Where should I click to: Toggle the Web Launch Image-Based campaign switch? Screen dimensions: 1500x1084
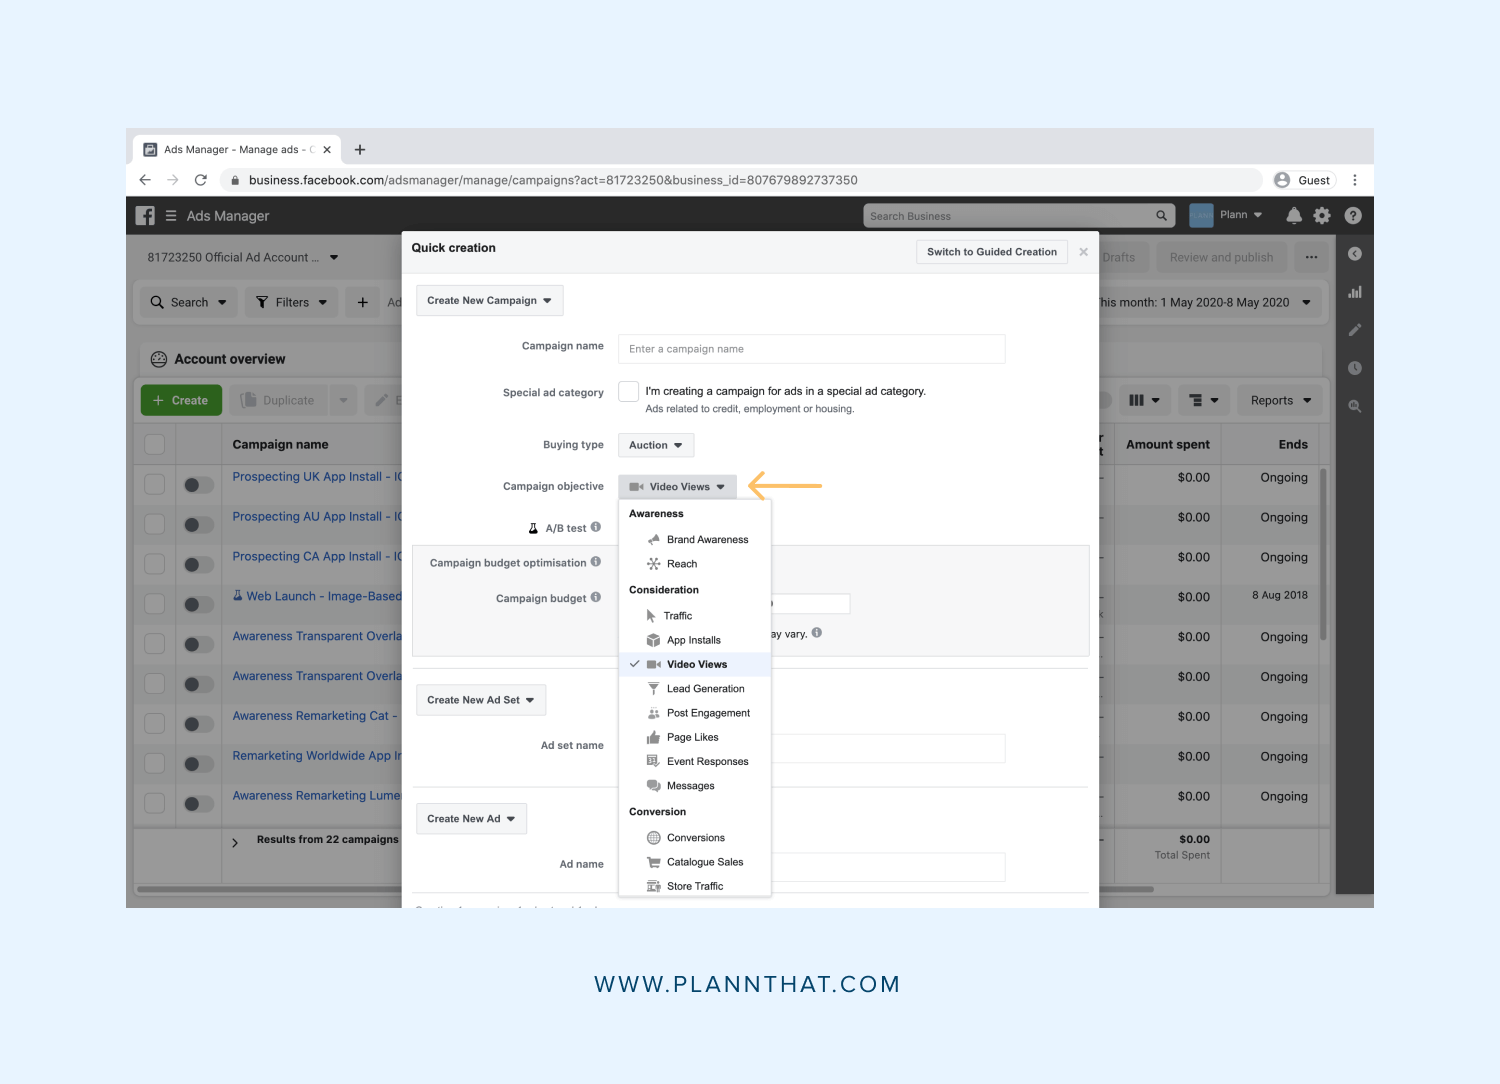pyautogui.click(x=199, y=605)
